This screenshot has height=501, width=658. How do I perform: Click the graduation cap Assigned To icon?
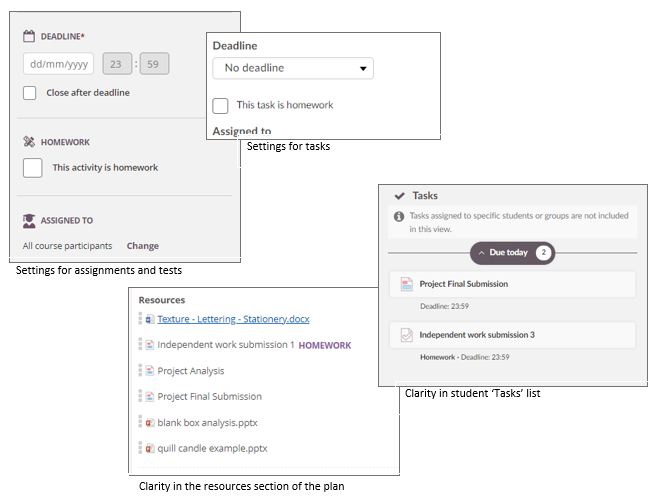click(x=29, y=220)
